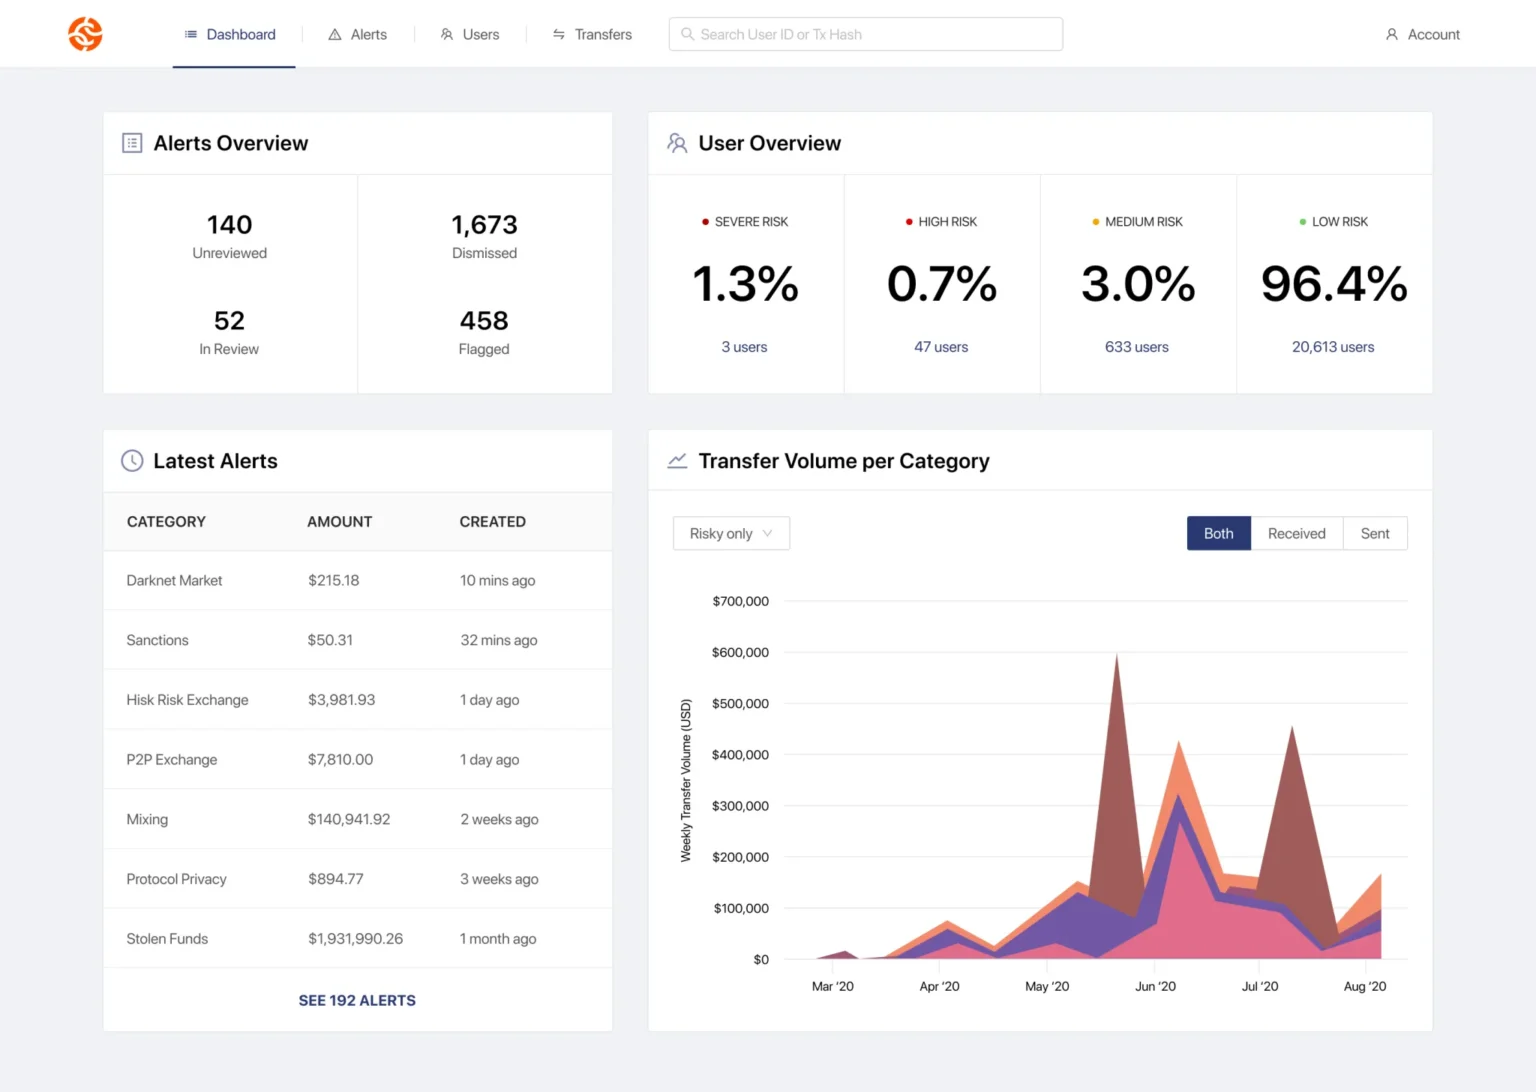
Task: Click the search magnifier icon
Action: tap(687, 34)
